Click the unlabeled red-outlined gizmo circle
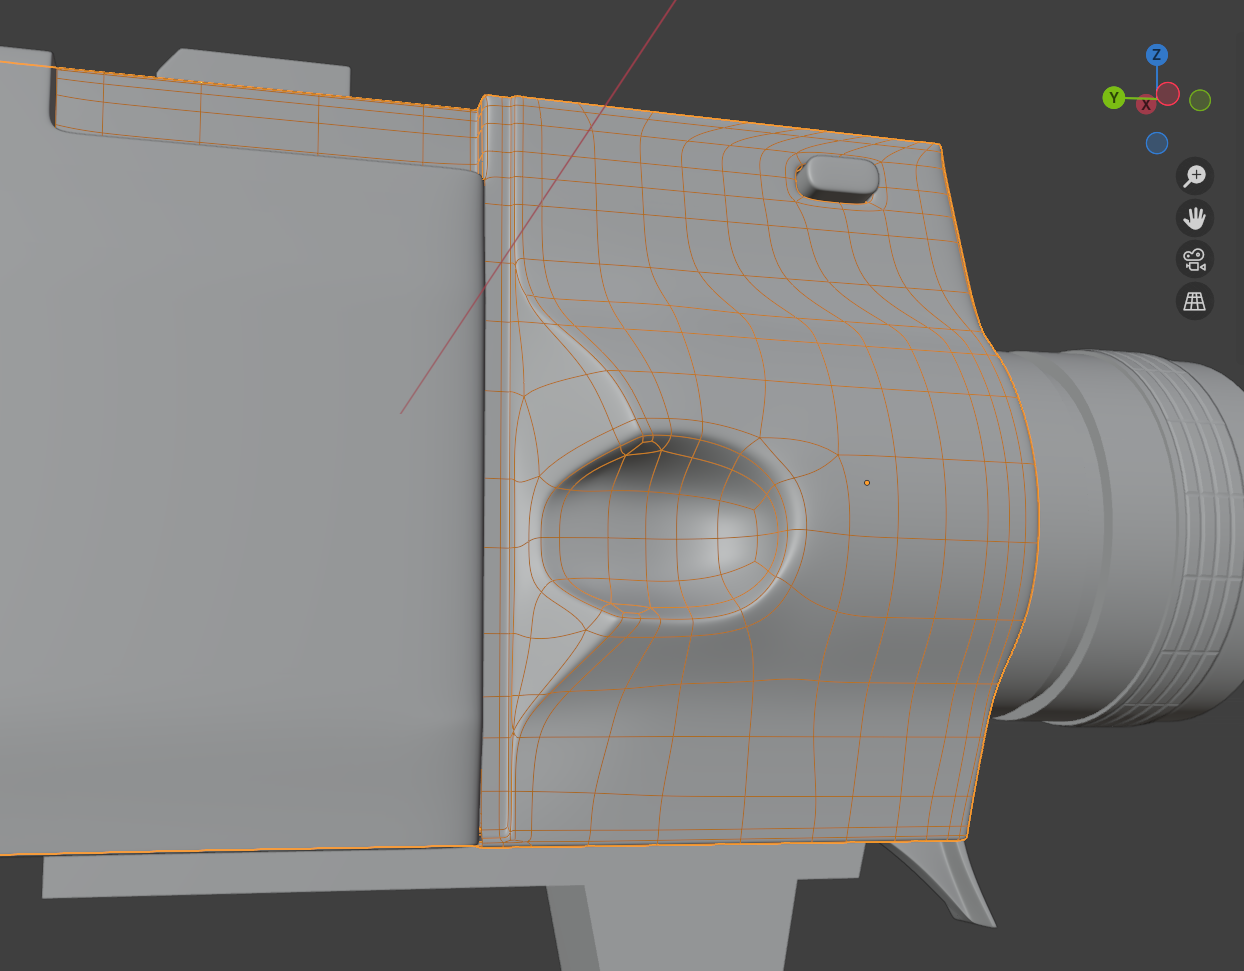 [x=1168, y=95]
